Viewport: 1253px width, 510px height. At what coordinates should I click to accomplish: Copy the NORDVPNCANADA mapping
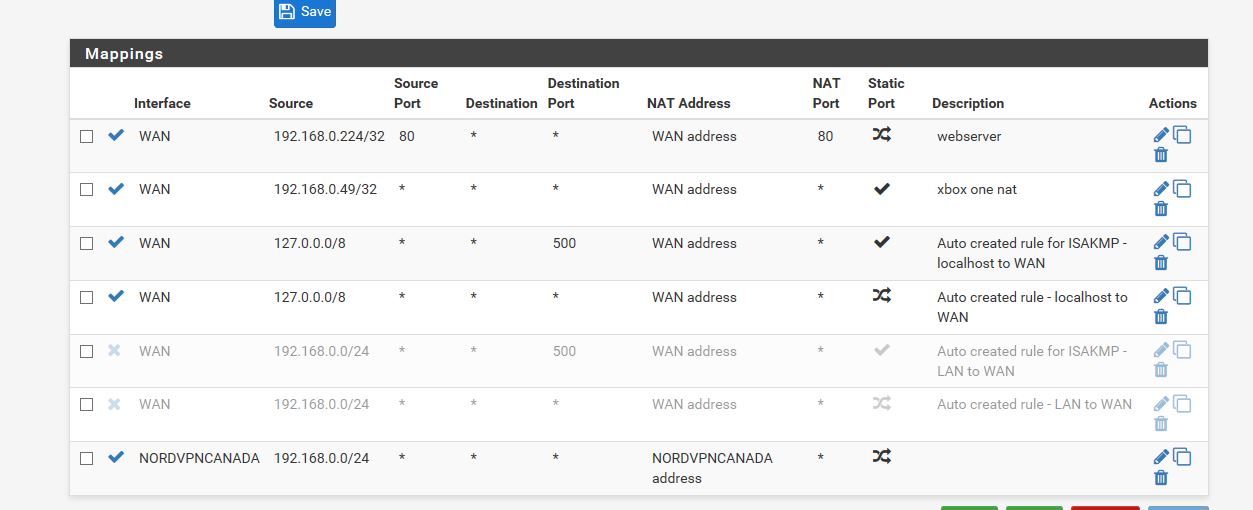(1182, 457)
